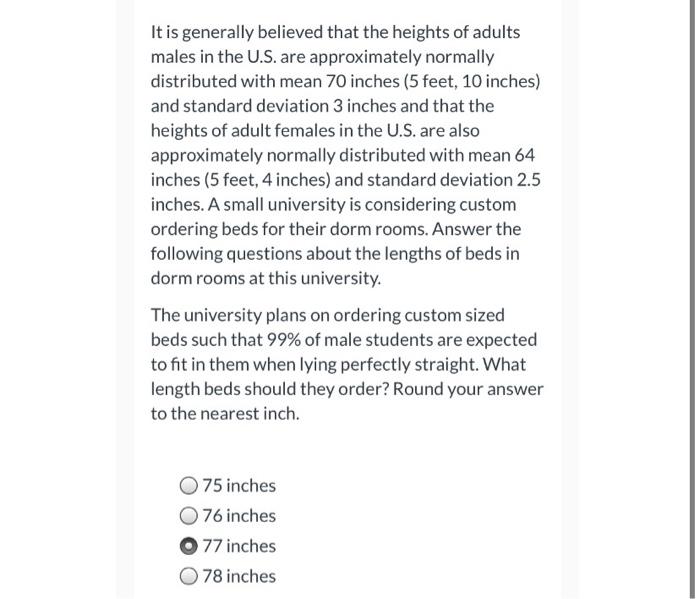Click the '77 inches' answer label text
The width and height of the screenshot is (700, 599).
coord(239,546)
